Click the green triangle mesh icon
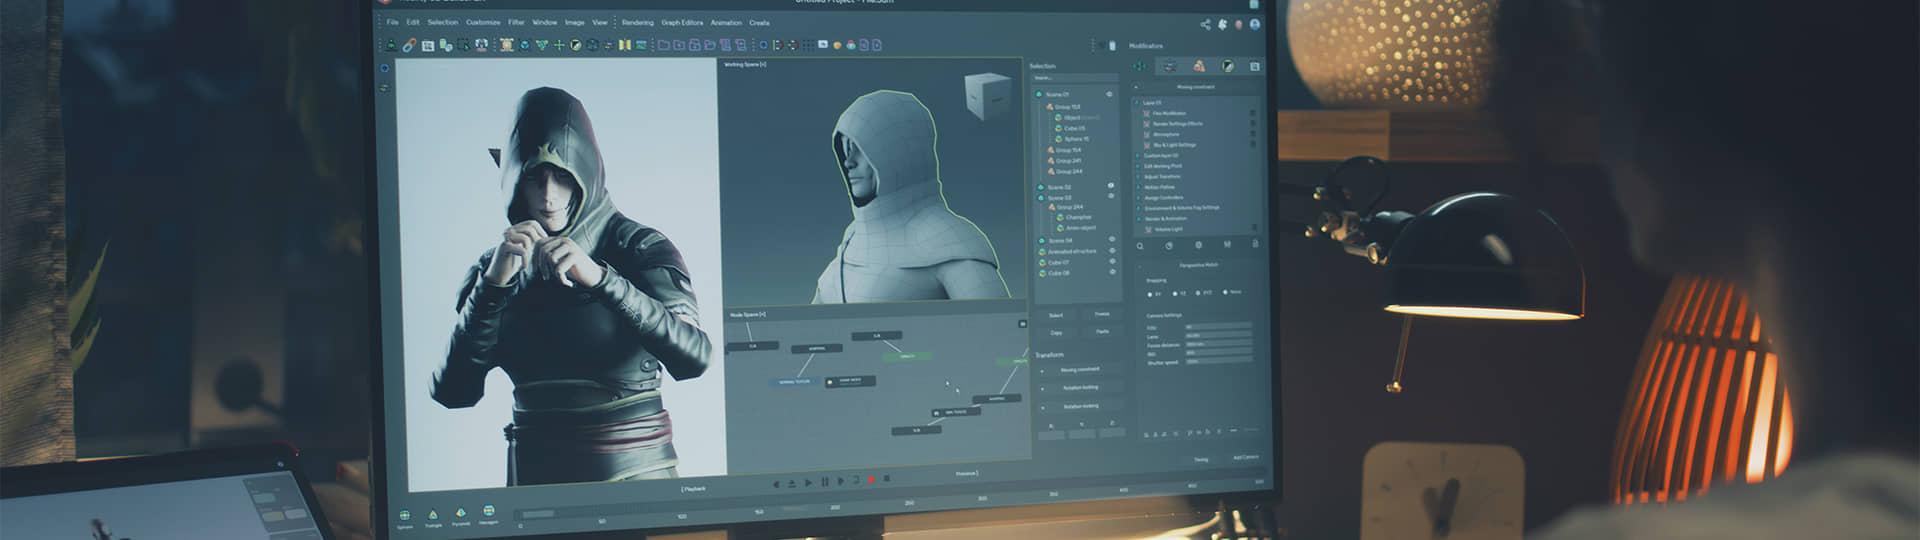 [x=542, y=45]
